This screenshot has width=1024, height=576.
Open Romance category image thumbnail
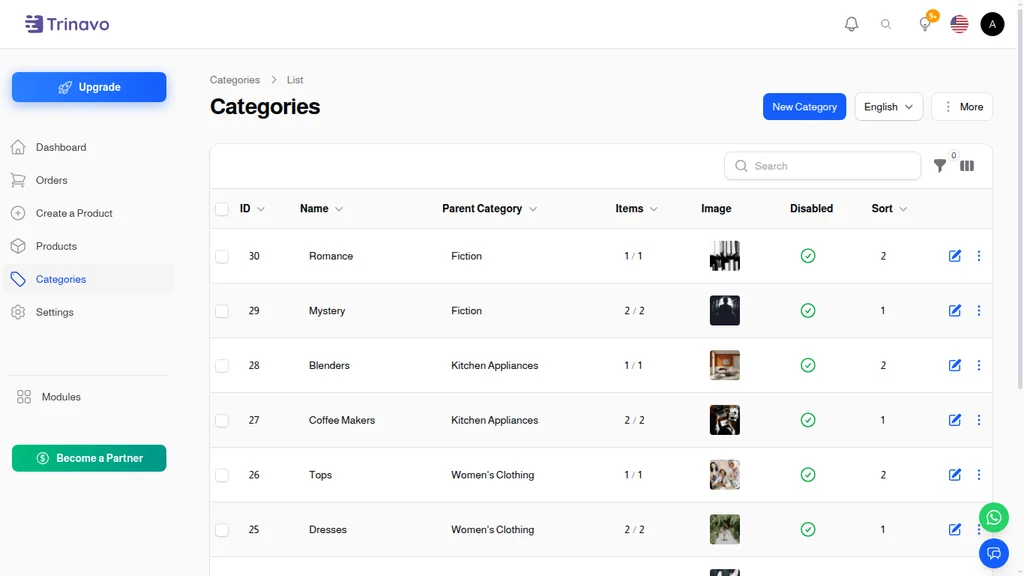coord(724,256)
